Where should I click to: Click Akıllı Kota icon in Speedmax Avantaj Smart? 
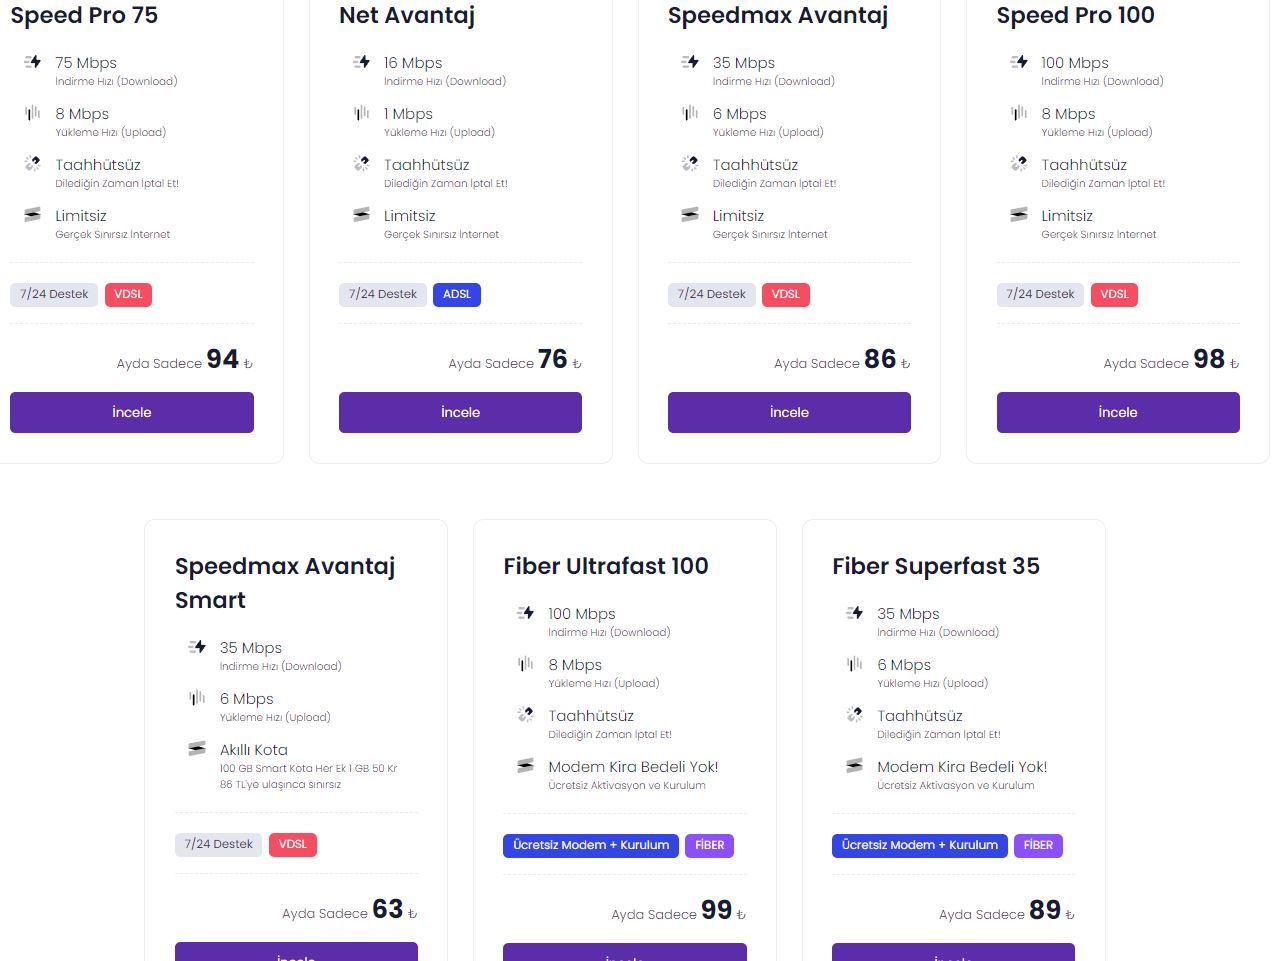[x=197, y=748]
